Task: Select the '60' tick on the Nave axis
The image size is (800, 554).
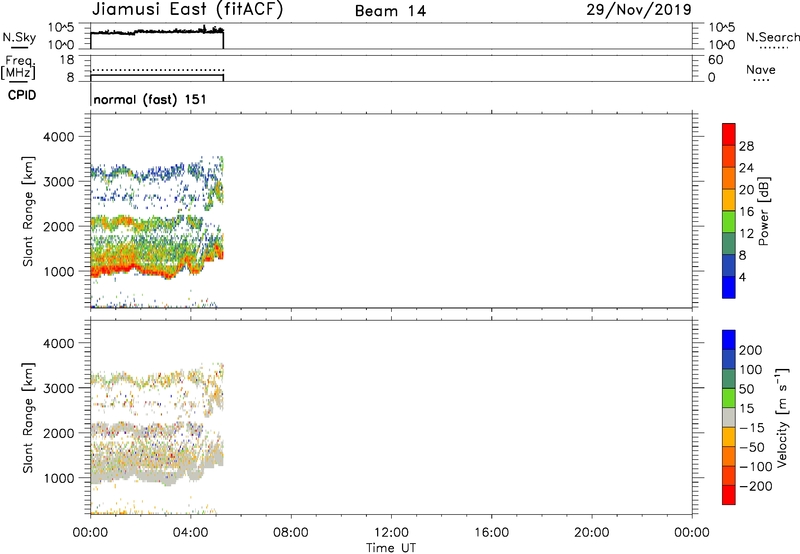Action: click(715, 60)
